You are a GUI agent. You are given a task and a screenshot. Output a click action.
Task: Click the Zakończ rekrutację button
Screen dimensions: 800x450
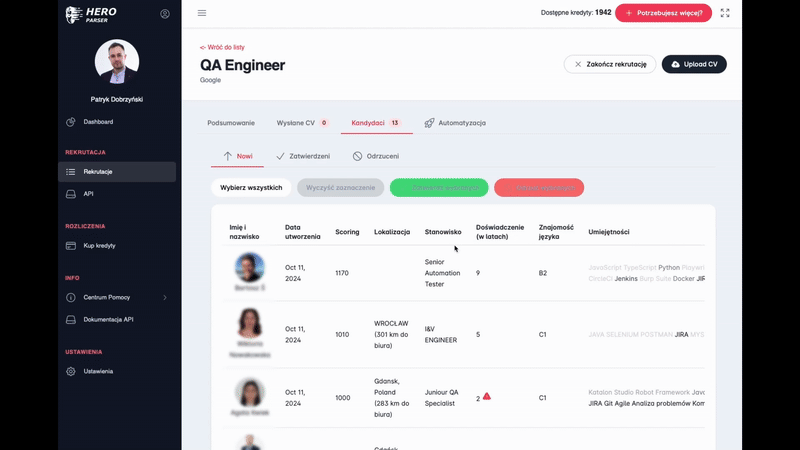(610, 64)
